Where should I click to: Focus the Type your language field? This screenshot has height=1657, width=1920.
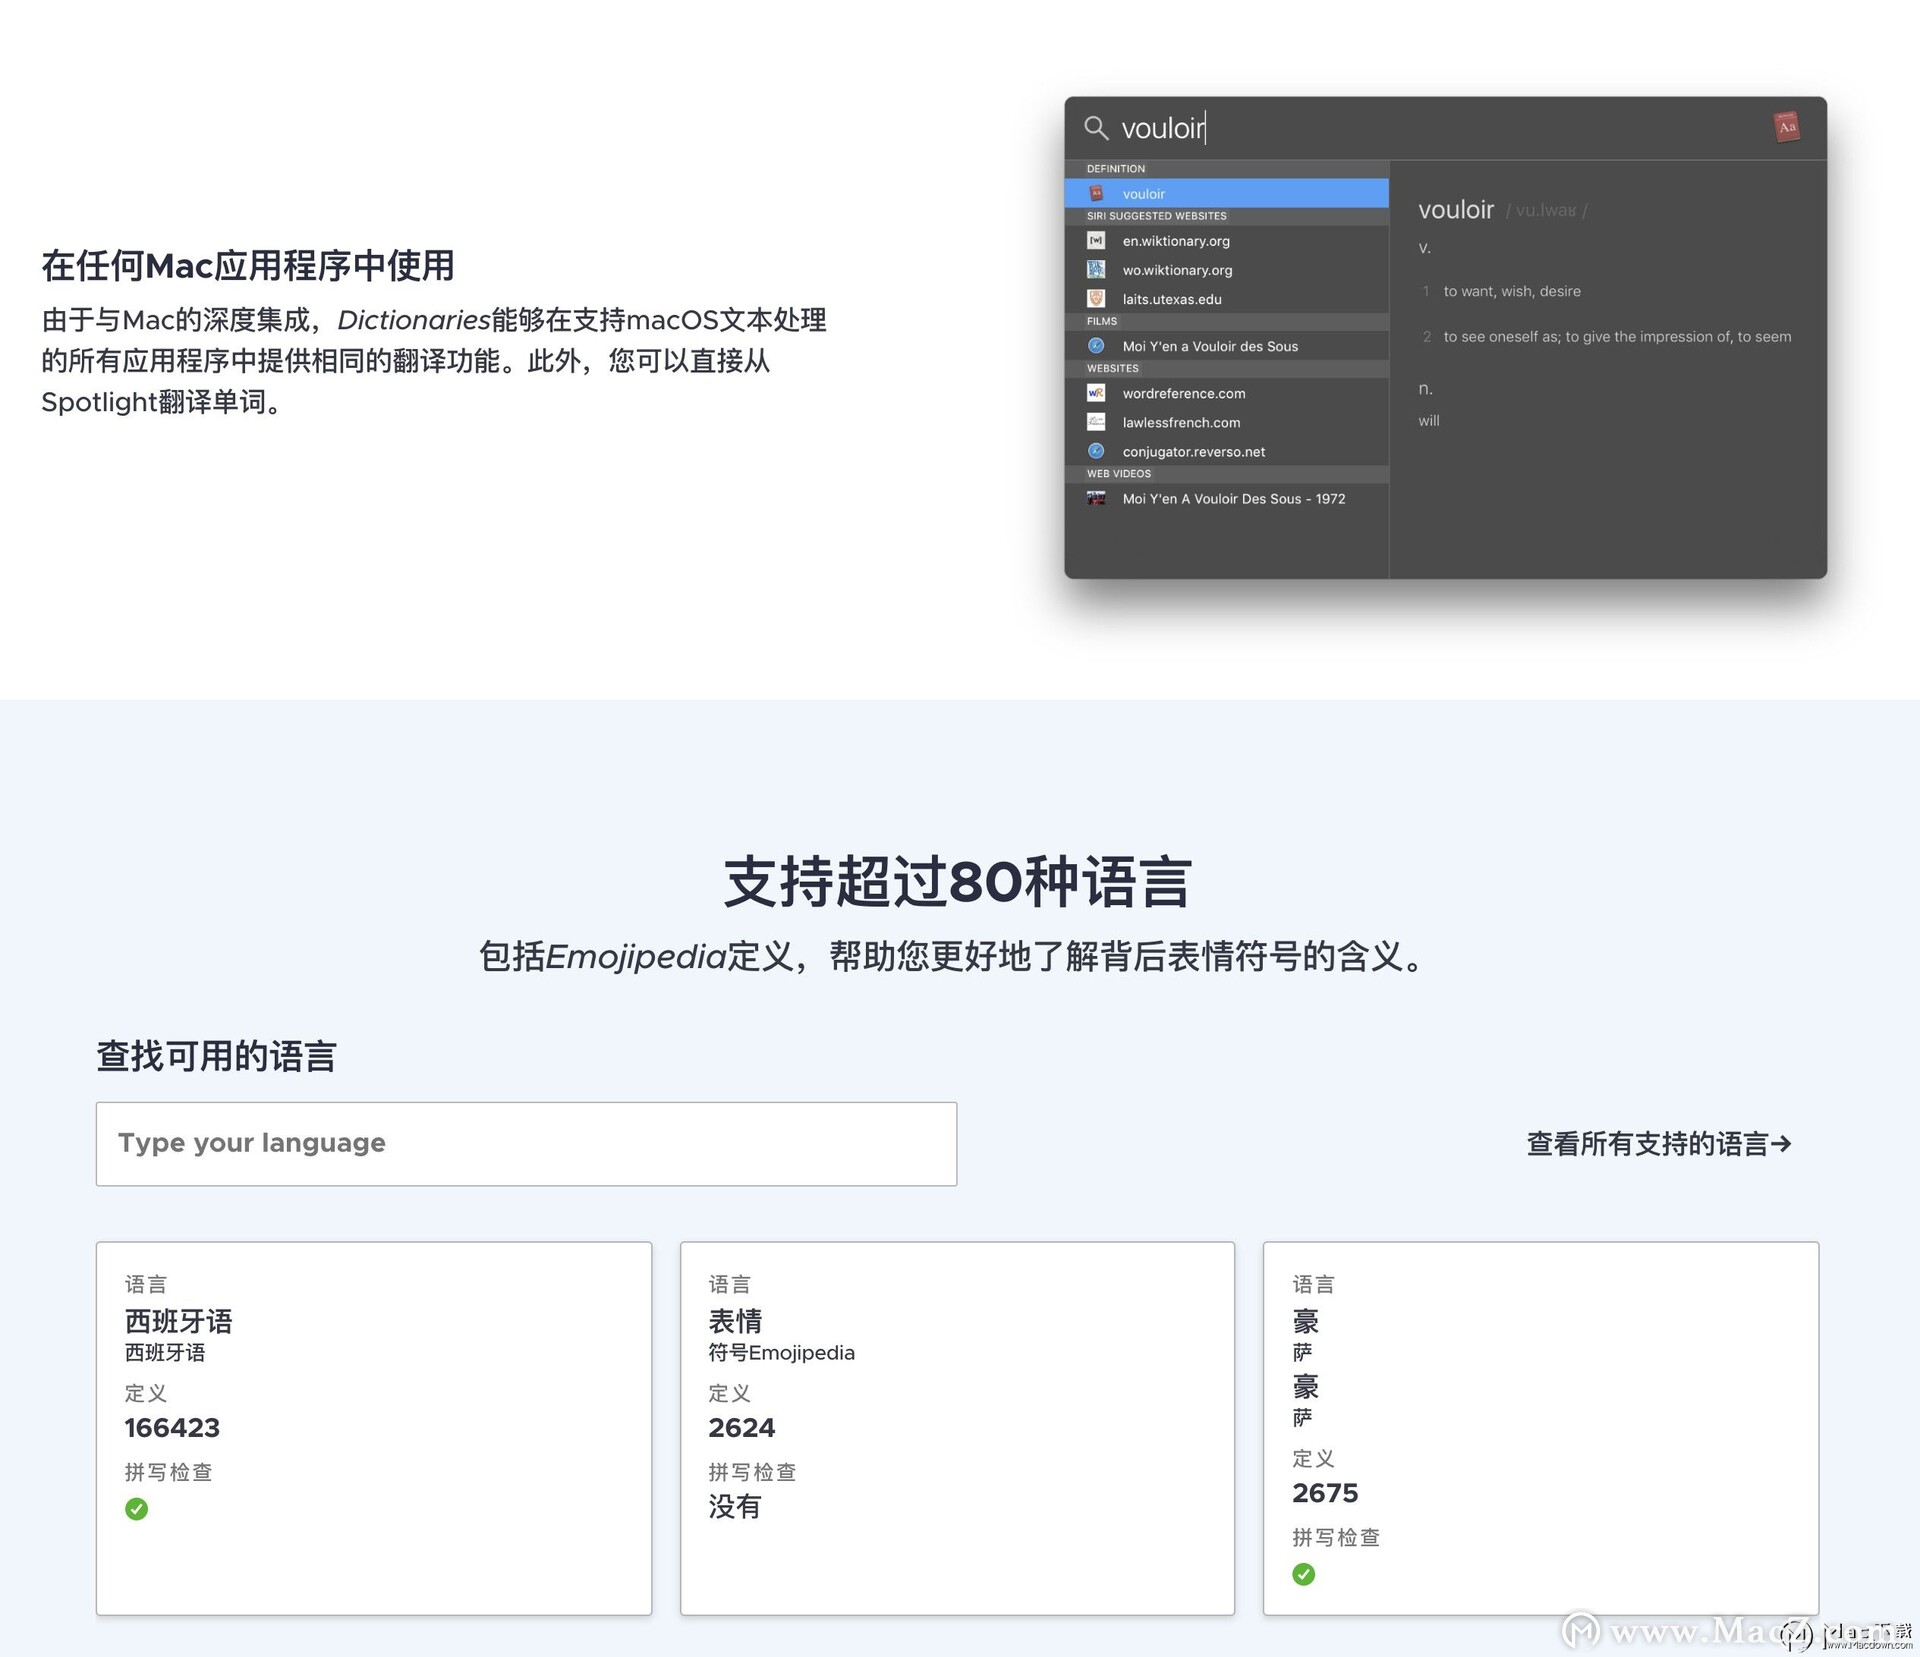526,1144
